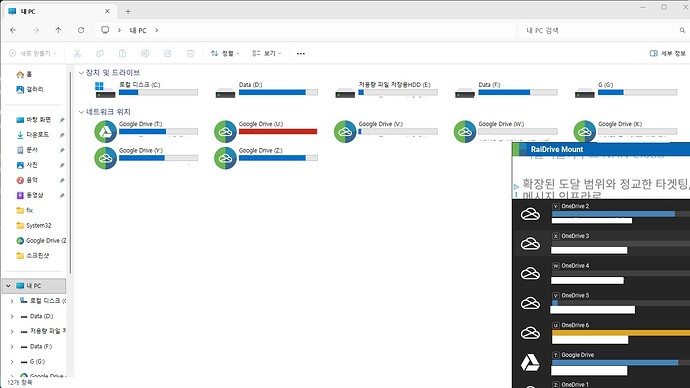The height and width of the screenshot is (388, 690).
Task: Click the paste clipboard icon in toolbar
Action: (122, 53)
